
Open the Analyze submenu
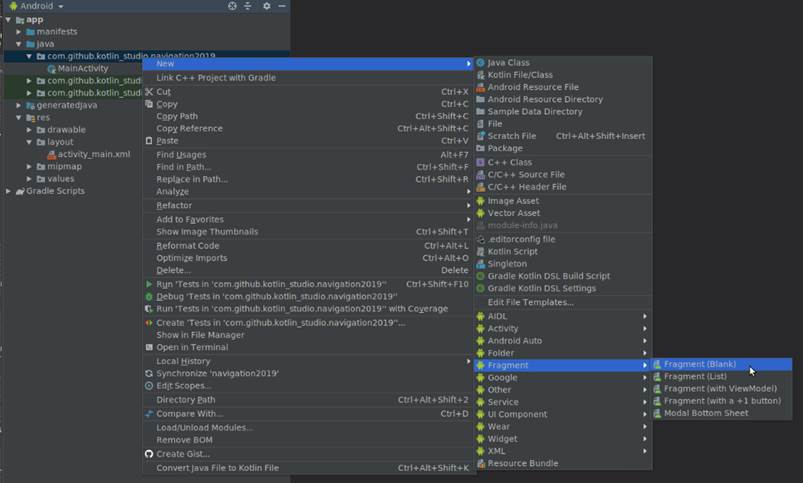308,192
